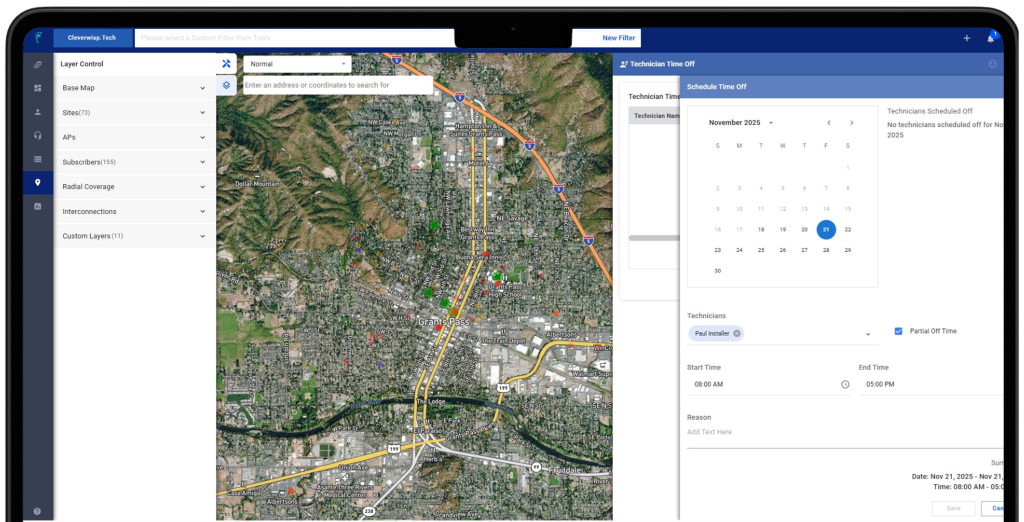
Task: Select the map pin sidebar item
Action: [38, 182]
